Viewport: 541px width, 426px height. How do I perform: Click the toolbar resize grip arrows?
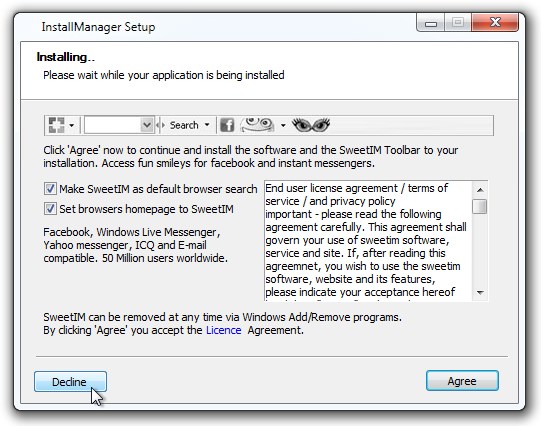click(x=160, y=125)
